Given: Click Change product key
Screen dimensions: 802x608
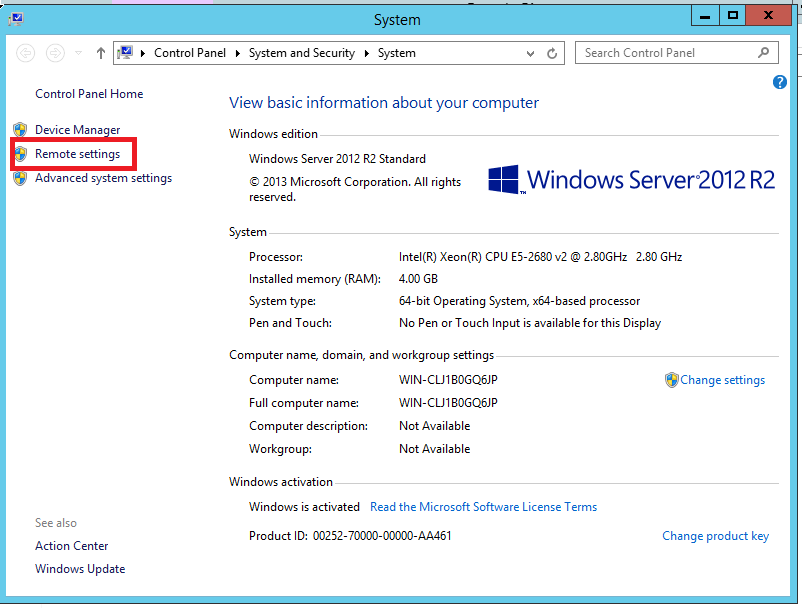Looking at the screenshot, I should pos(715,536).
